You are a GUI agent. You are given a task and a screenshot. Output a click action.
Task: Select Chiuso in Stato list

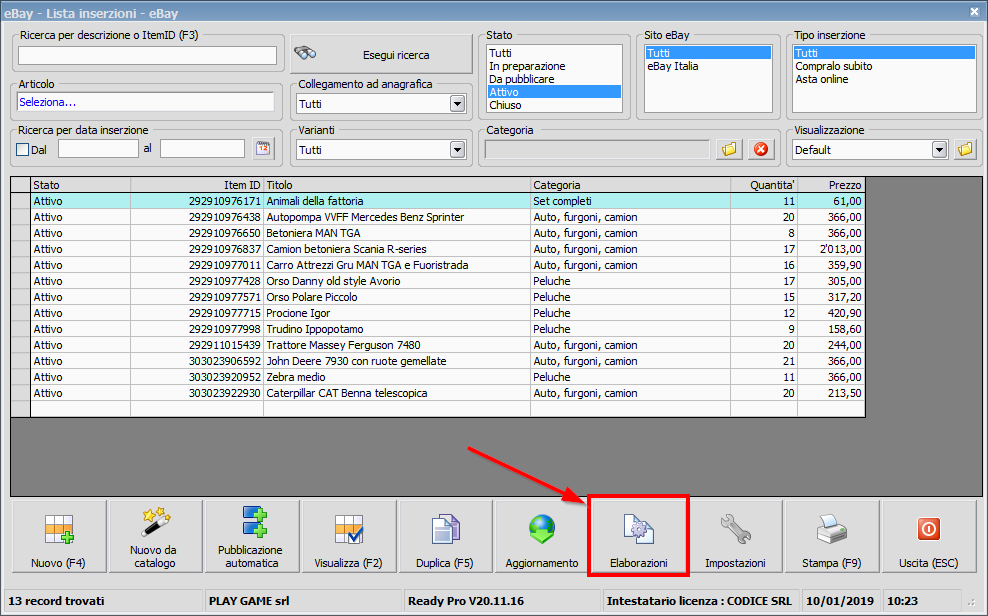click(x=554, y=105)
